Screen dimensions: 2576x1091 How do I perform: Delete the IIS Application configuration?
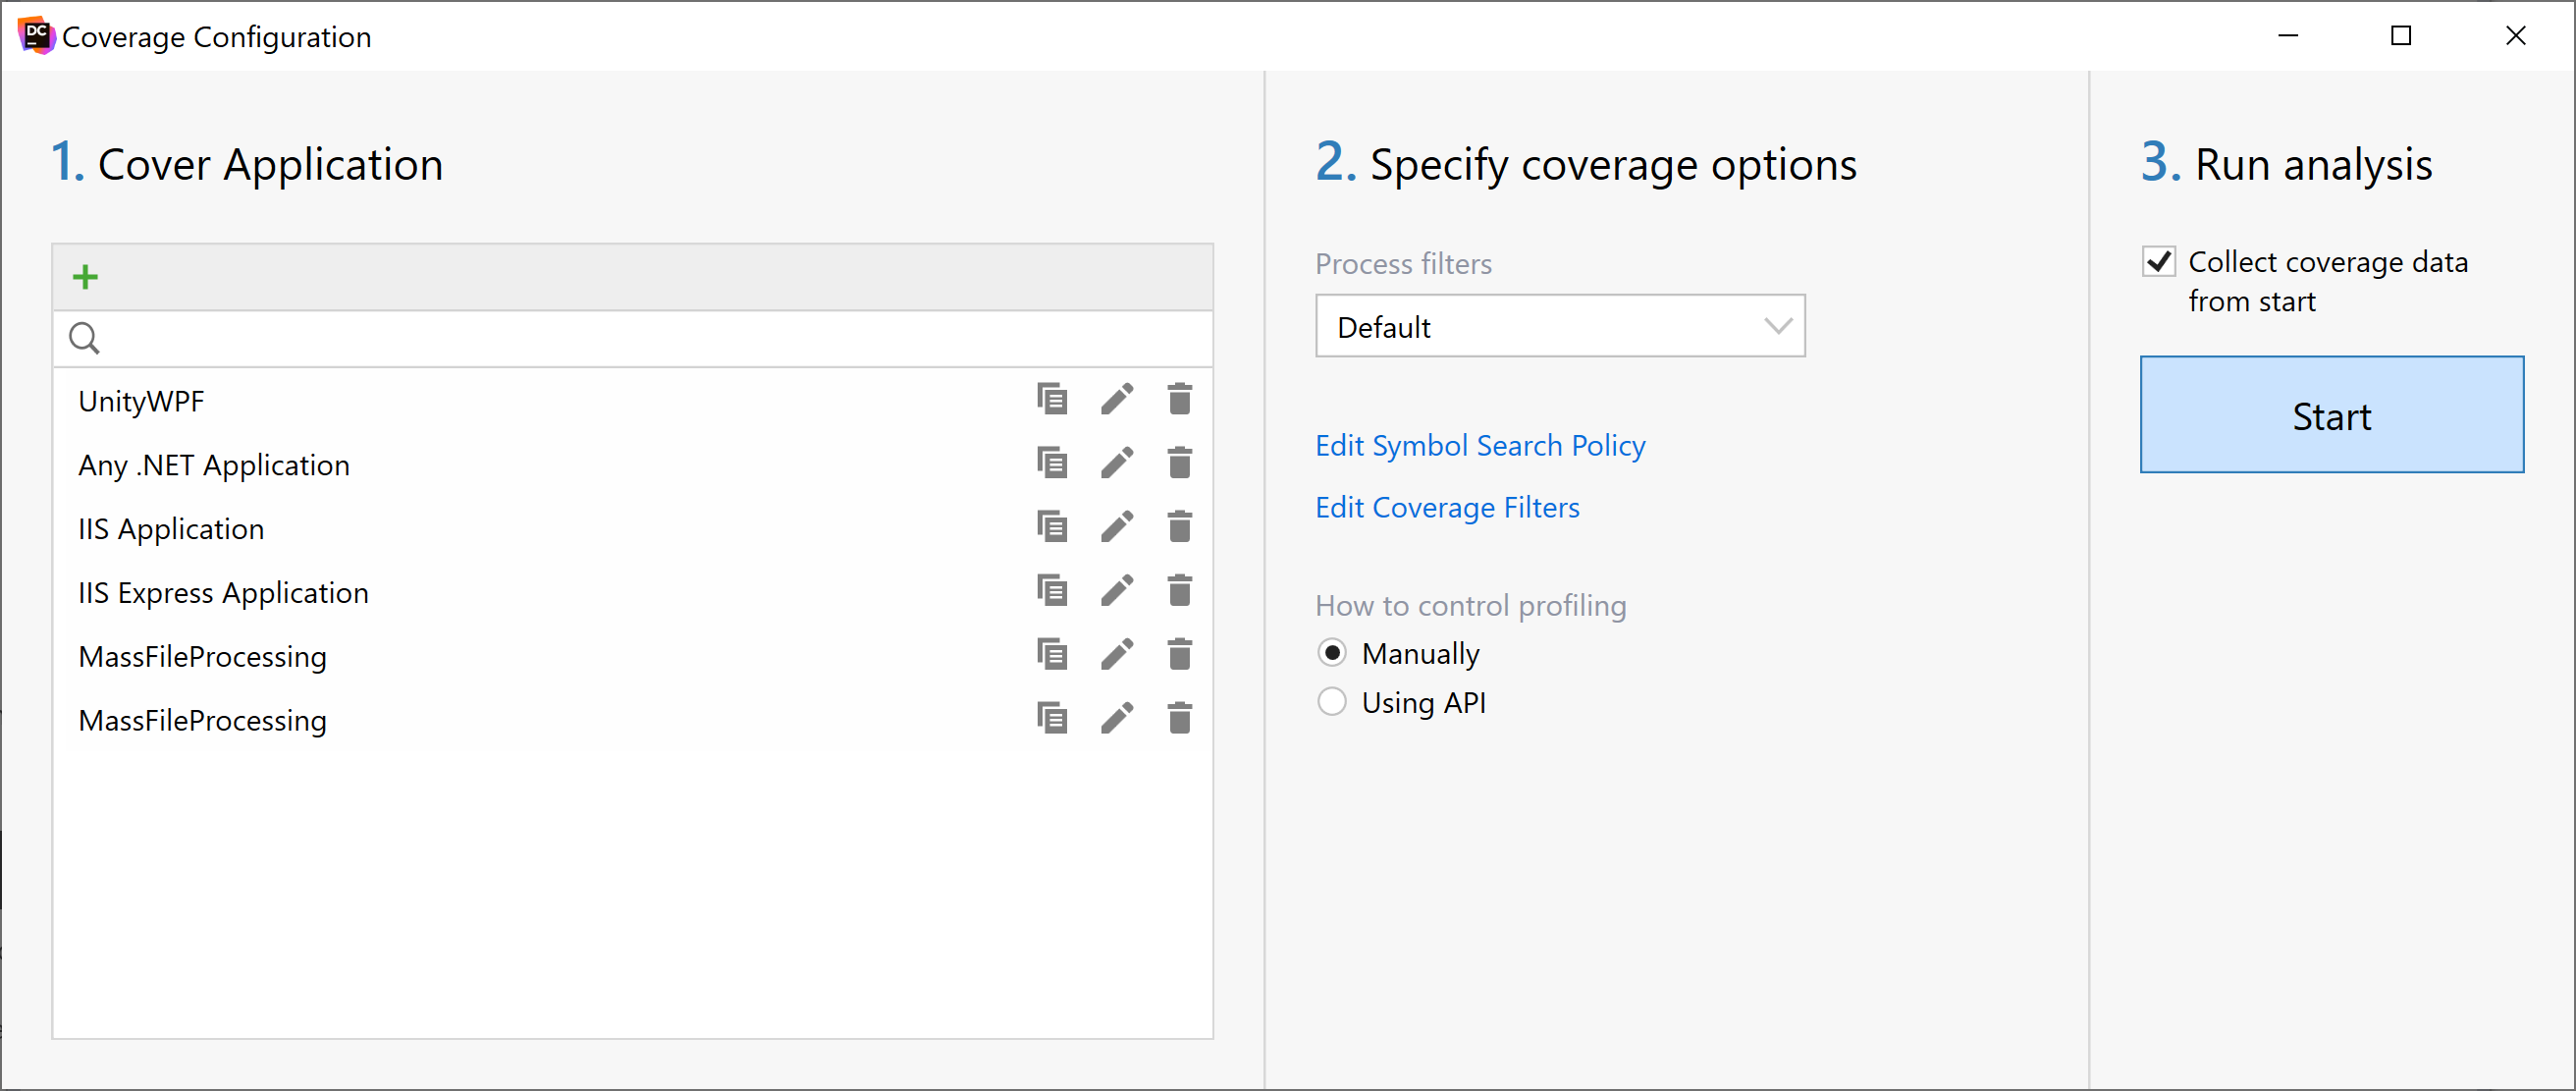1179,526
